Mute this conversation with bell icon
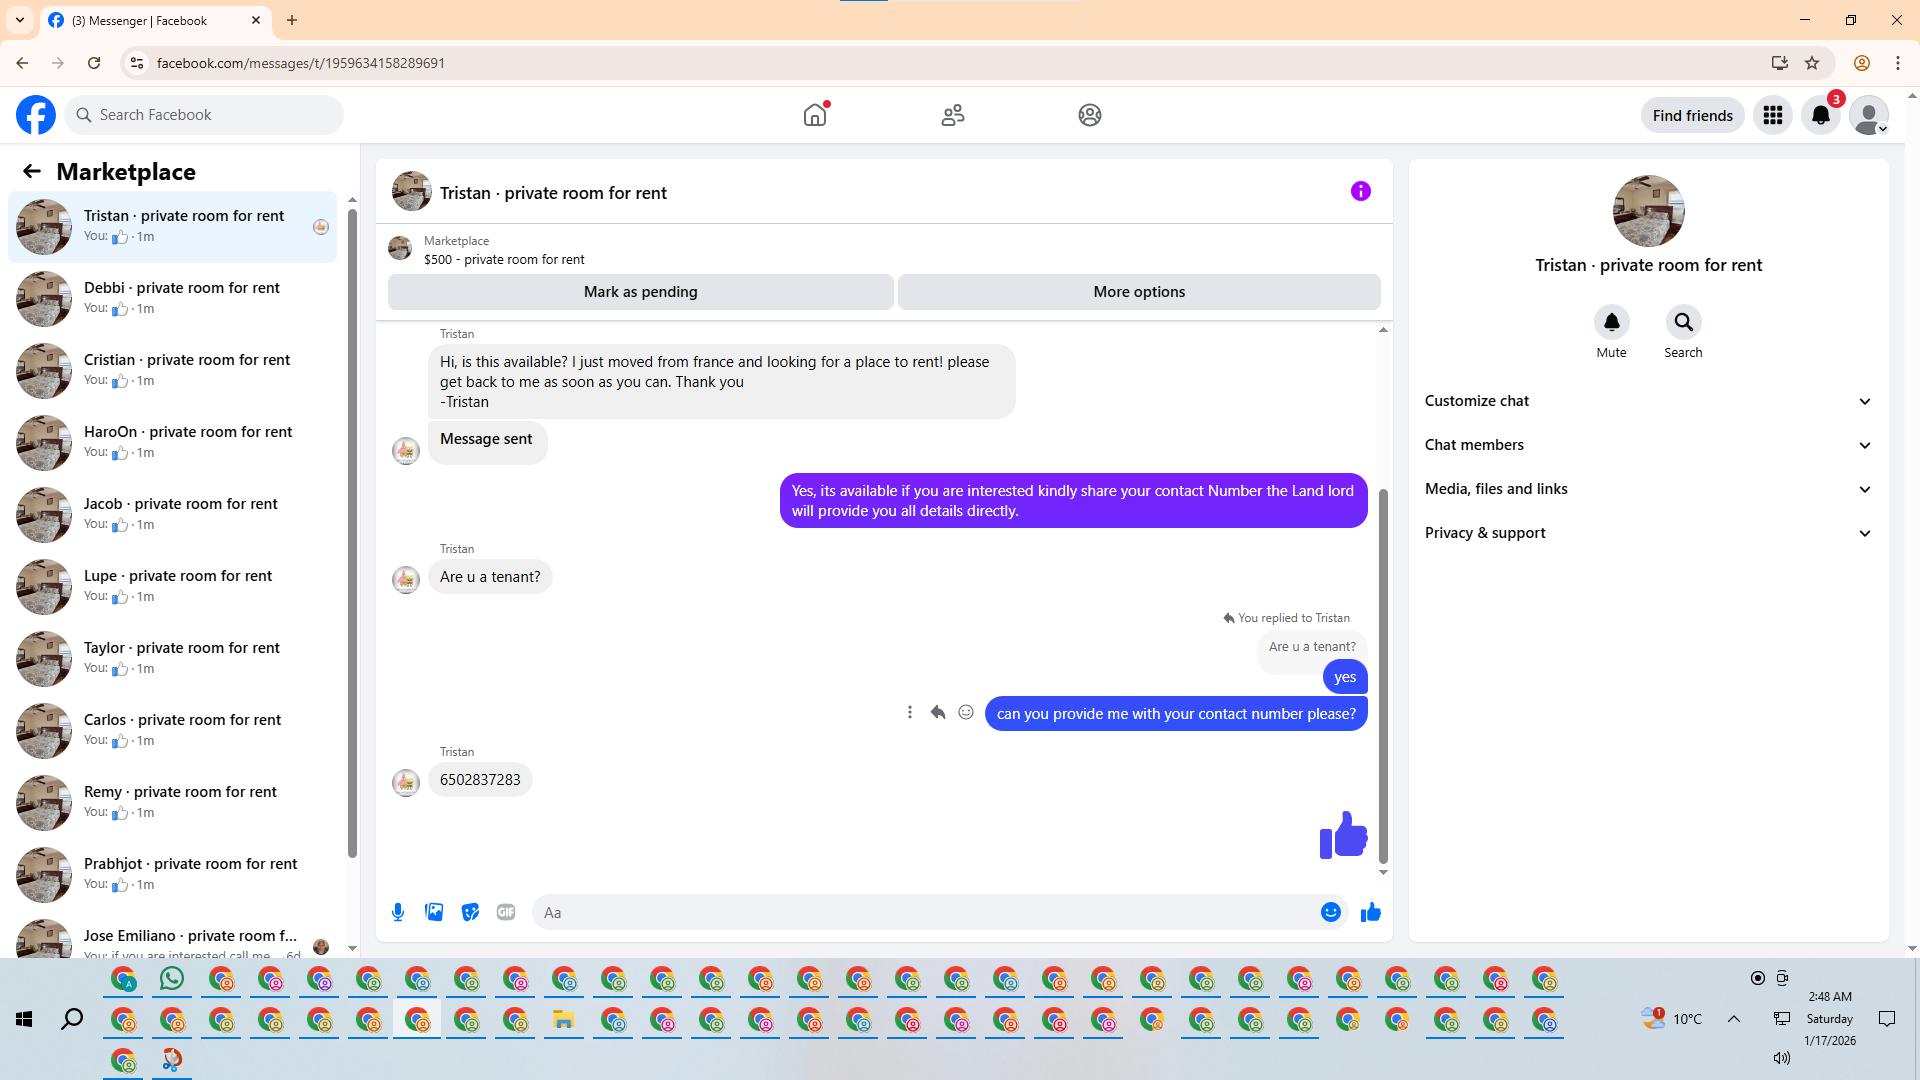Screen dimensions: 1920x1080 coord(1611,322)
